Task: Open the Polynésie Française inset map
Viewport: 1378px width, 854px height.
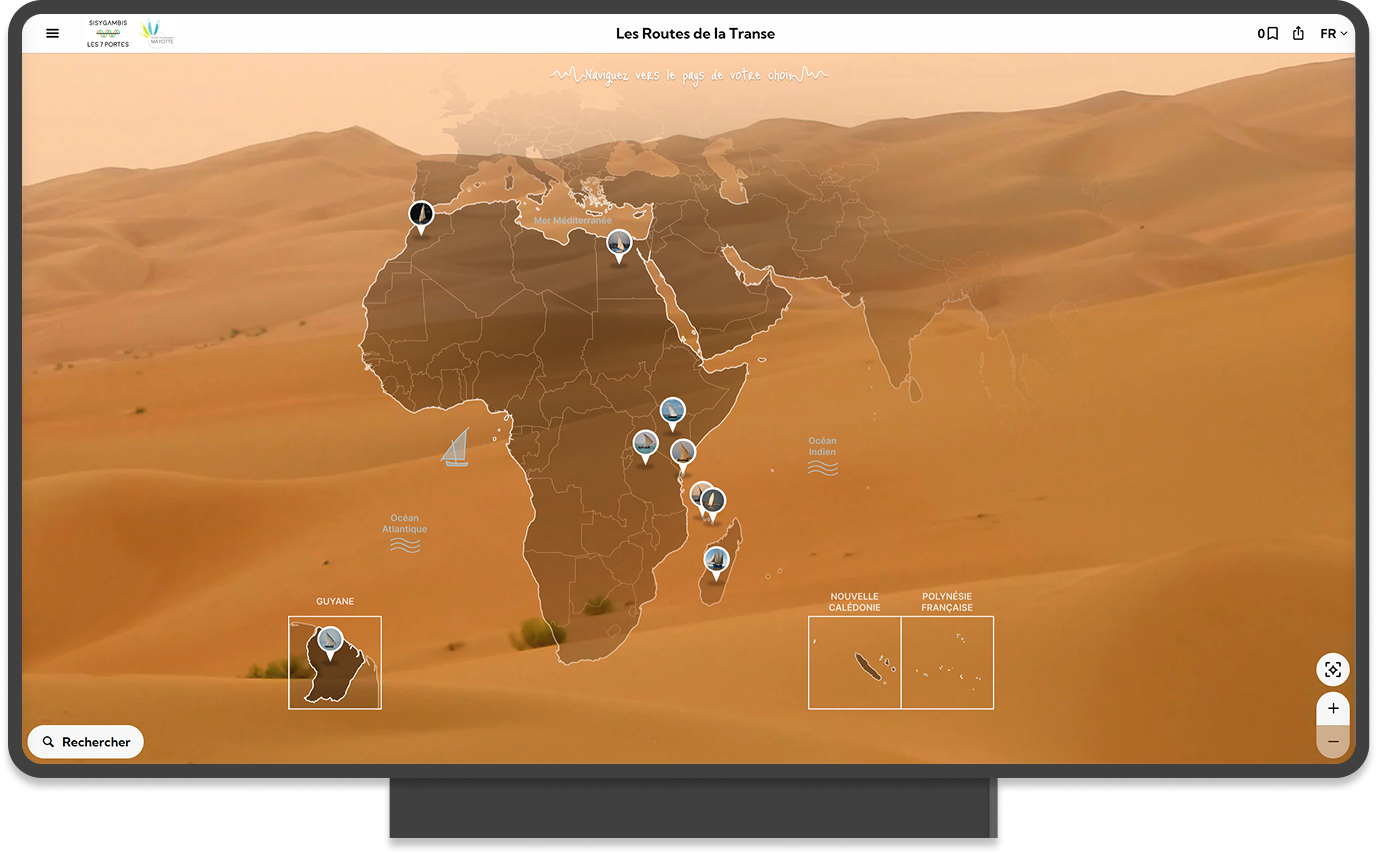Action: 947,662
